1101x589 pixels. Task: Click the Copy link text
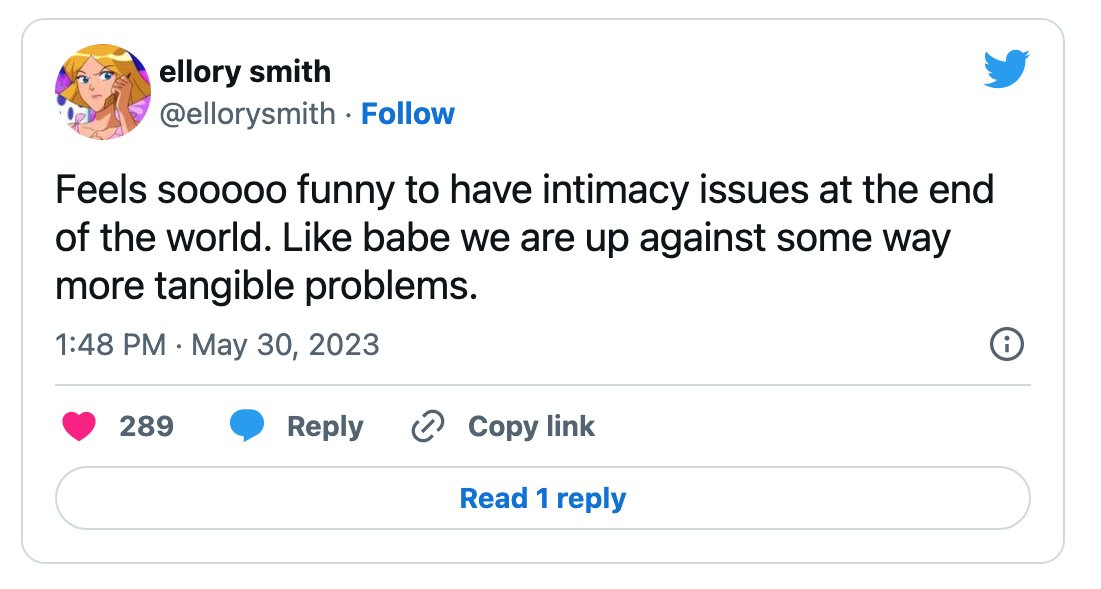[x=532, y=427]
